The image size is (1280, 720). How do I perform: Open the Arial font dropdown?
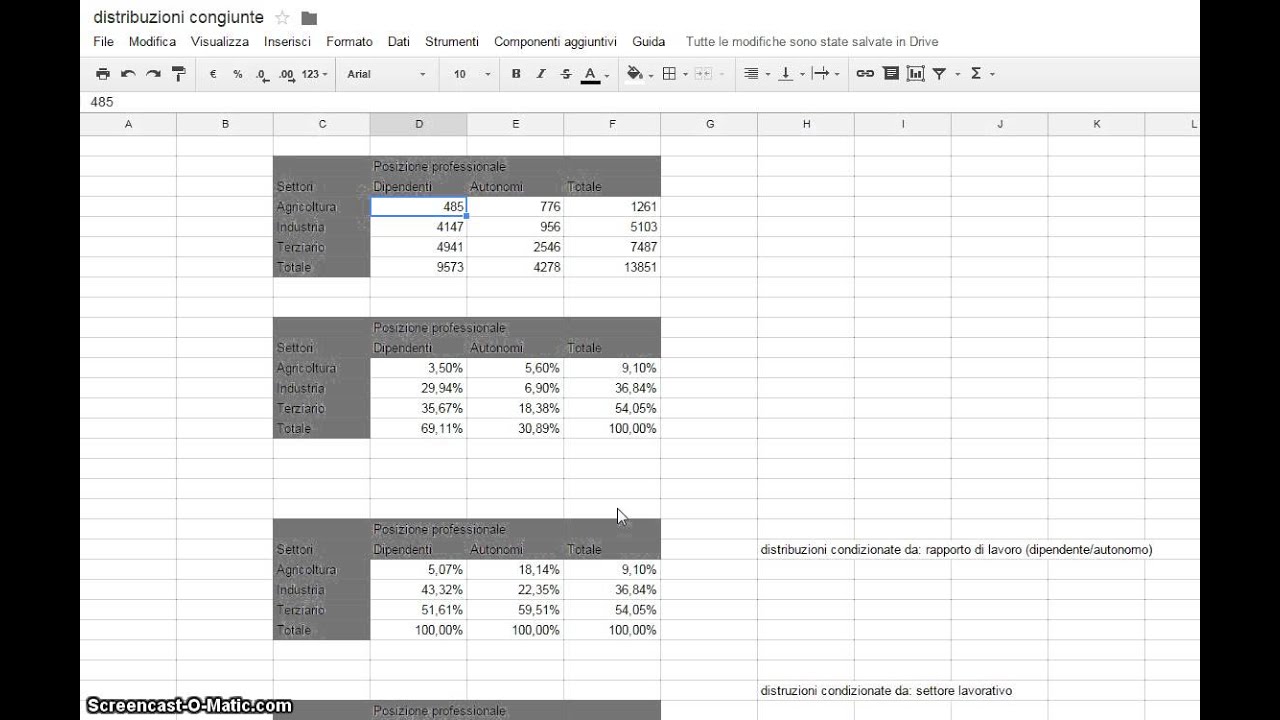coord(386,74)
